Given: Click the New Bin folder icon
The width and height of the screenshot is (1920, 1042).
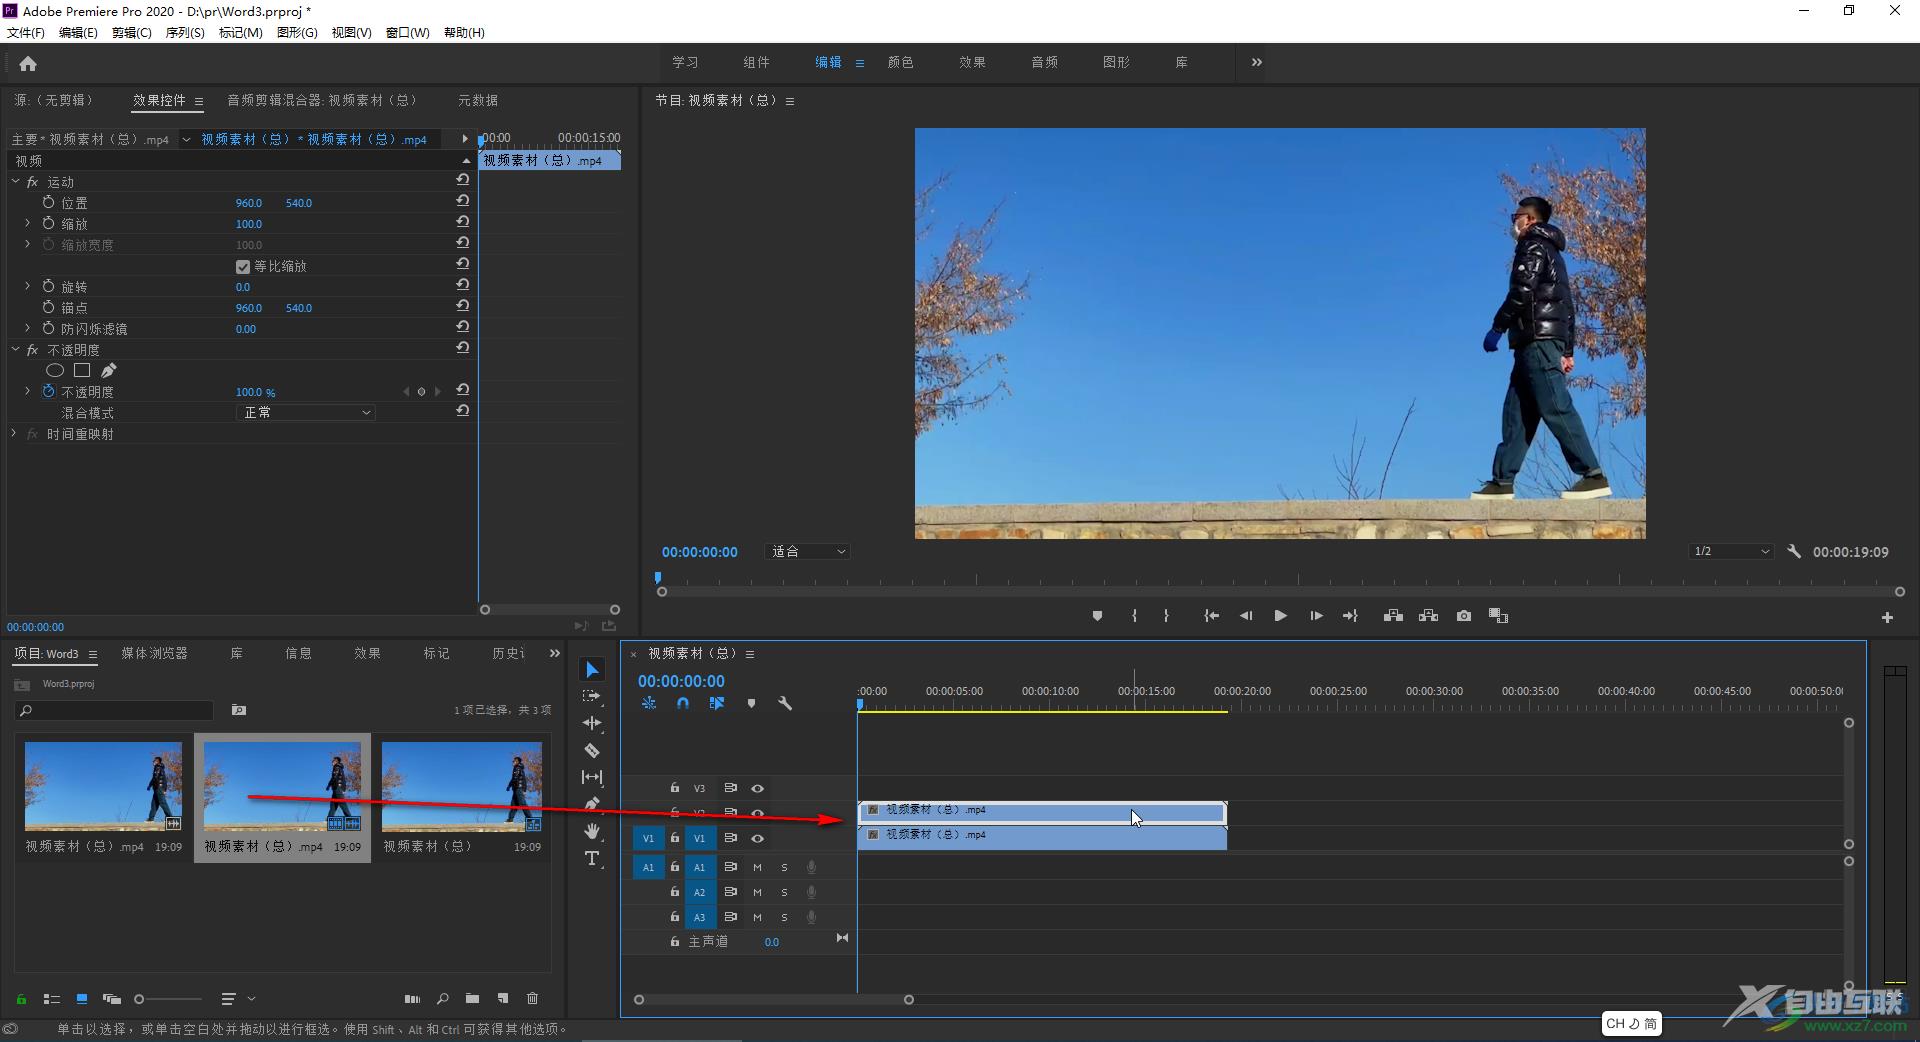Looking at the screenshot, I should coord(472,998).
